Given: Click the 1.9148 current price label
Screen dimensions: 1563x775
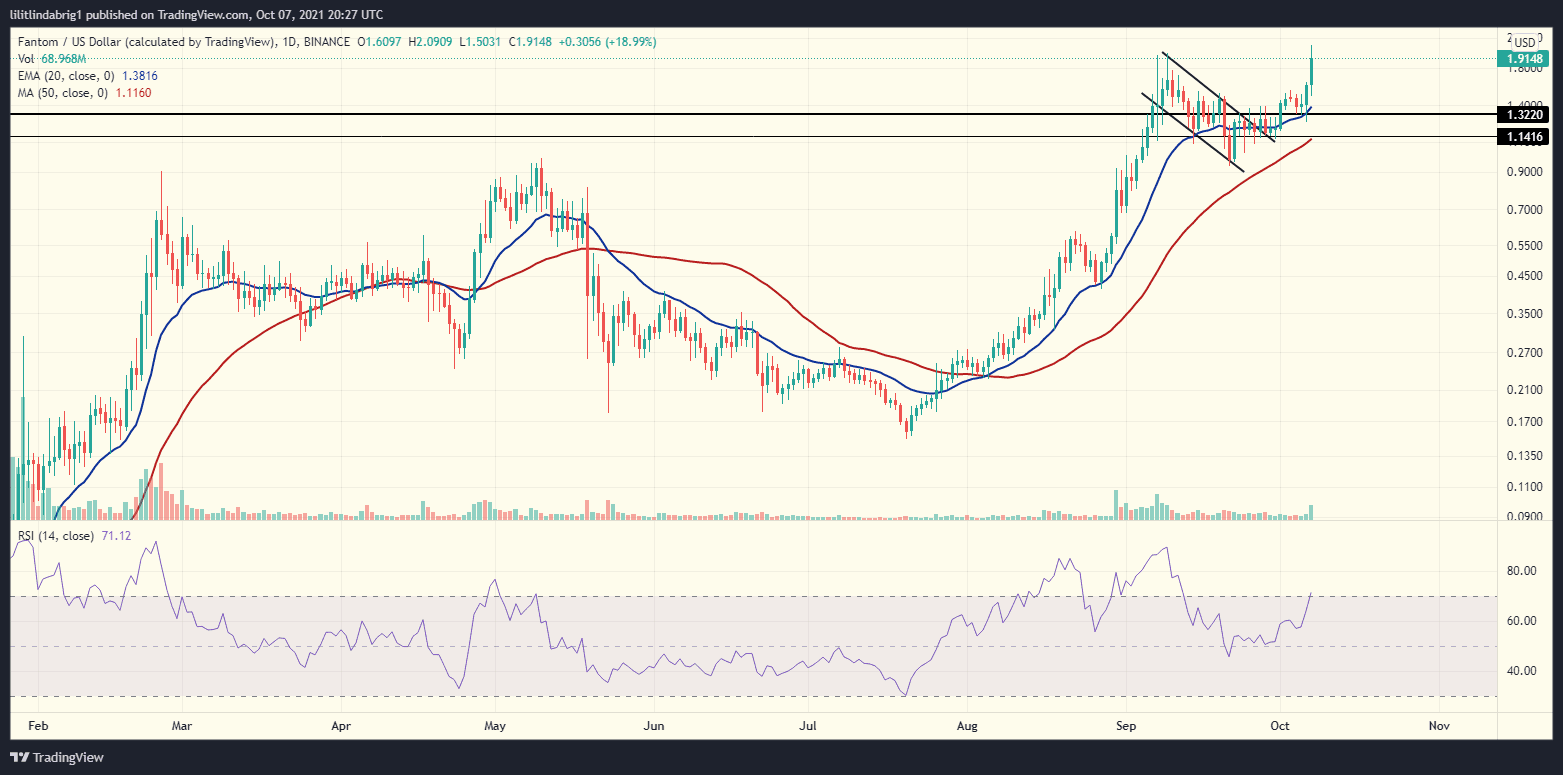Looking at the screenshot, I should point(1524,60).
